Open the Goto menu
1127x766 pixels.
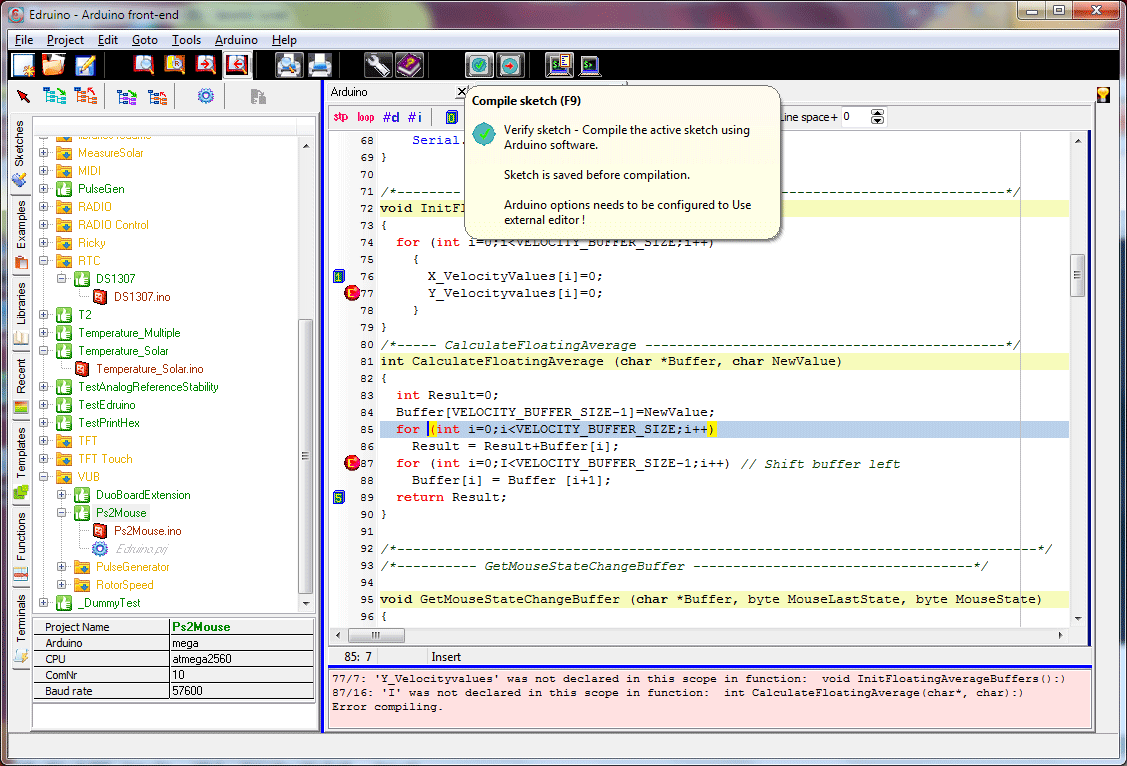click(144, 40)
